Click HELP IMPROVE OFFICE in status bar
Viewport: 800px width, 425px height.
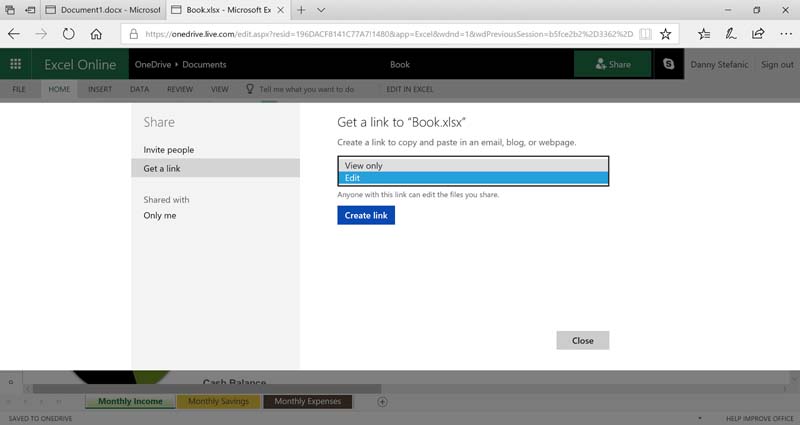[760, 418]
